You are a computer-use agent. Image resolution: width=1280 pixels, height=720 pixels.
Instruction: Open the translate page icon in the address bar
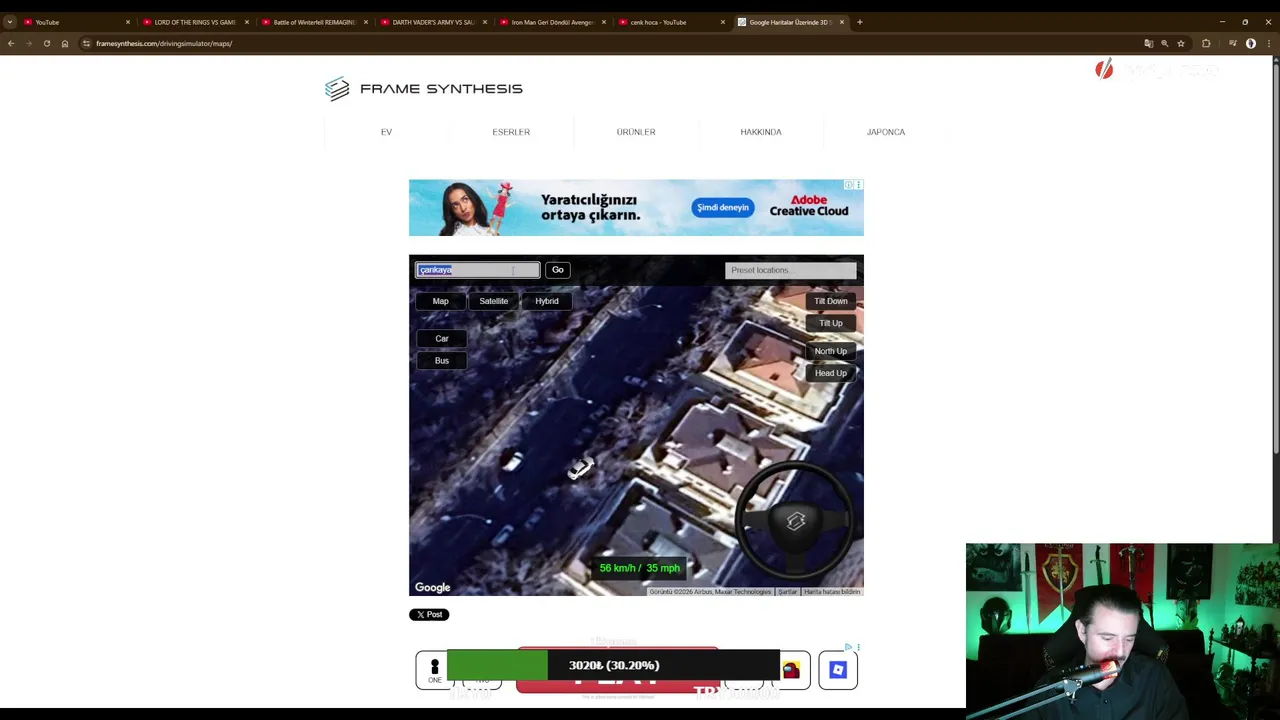[x=1149, y=43]
